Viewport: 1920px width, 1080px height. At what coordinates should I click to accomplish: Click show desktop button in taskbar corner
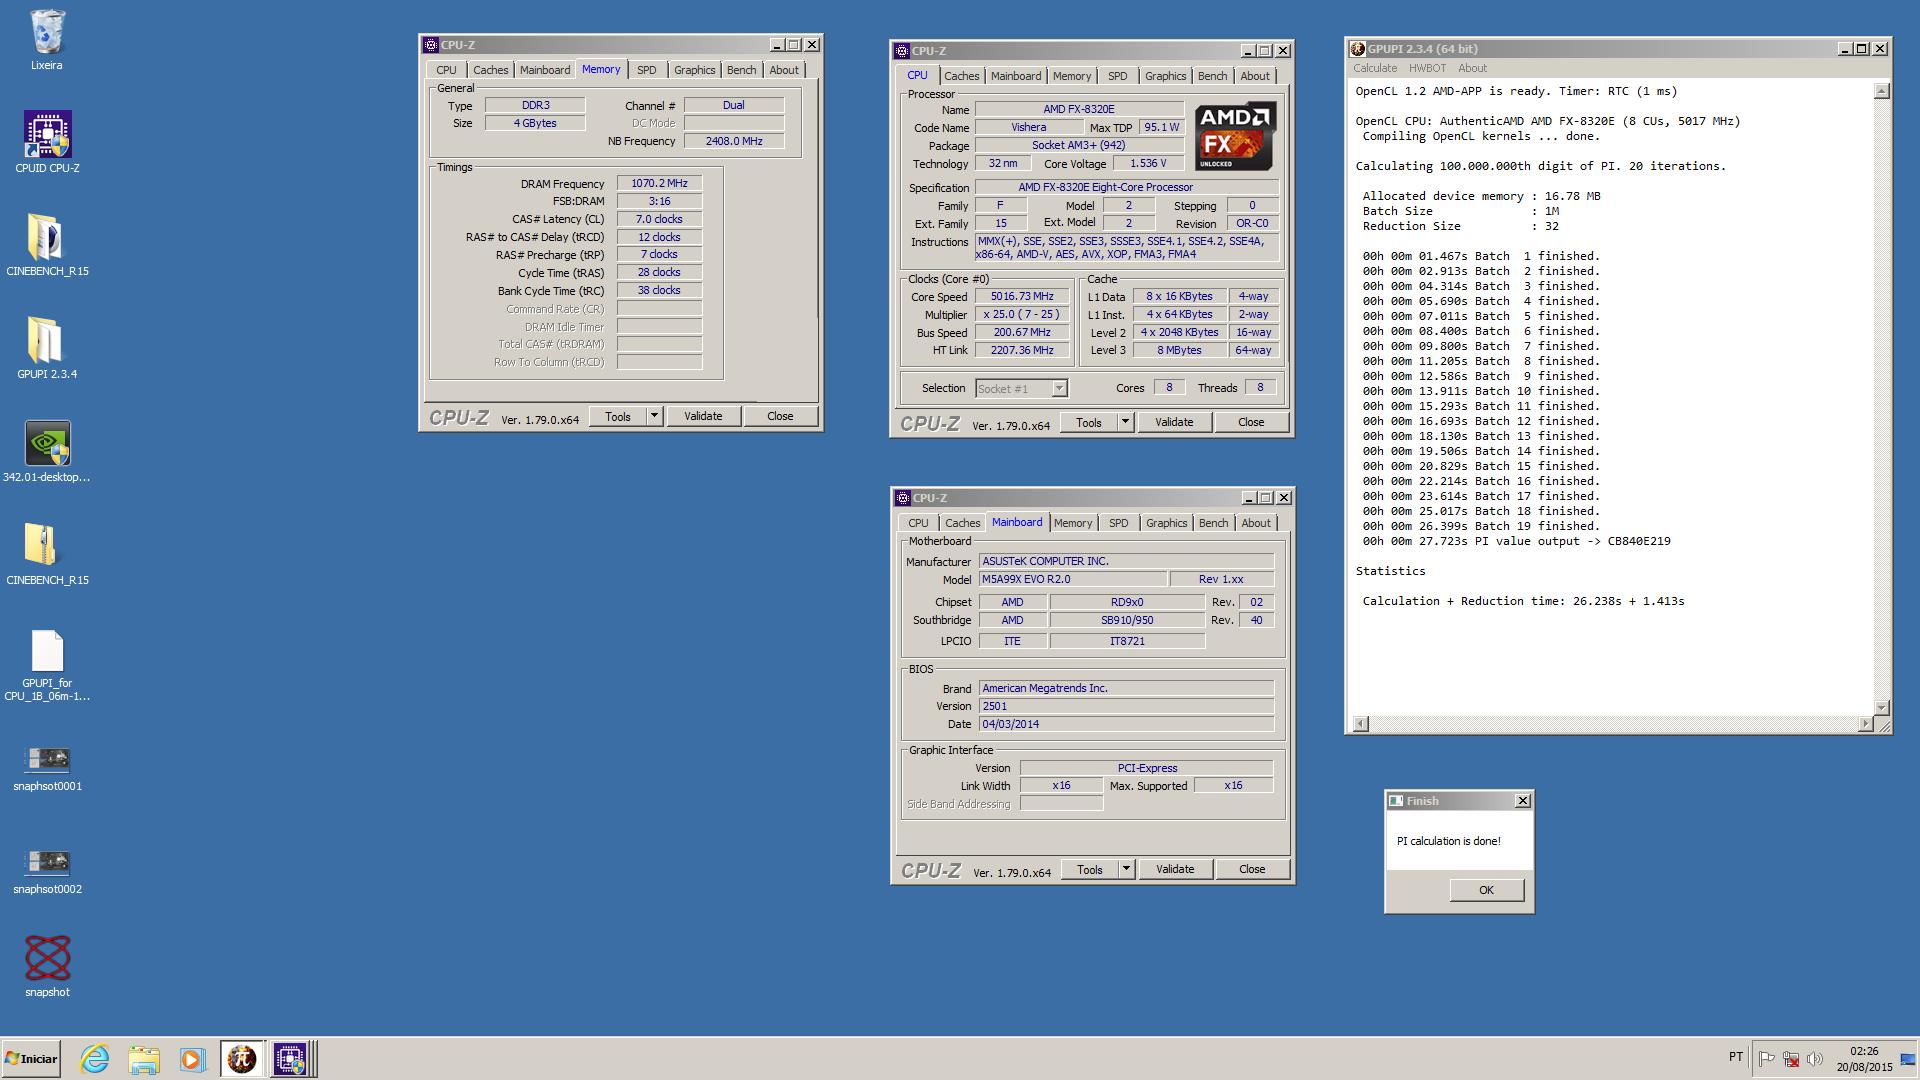1909,1059
